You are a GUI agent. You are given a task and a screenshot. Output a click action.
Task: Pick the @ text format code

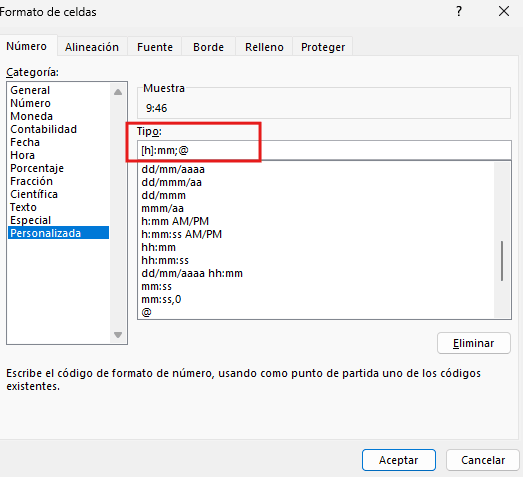click(316, 312)
